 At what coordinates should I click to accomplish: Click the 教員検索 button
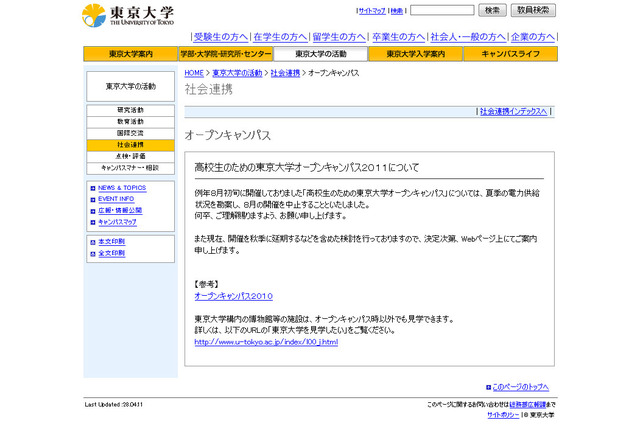point(533,10)
